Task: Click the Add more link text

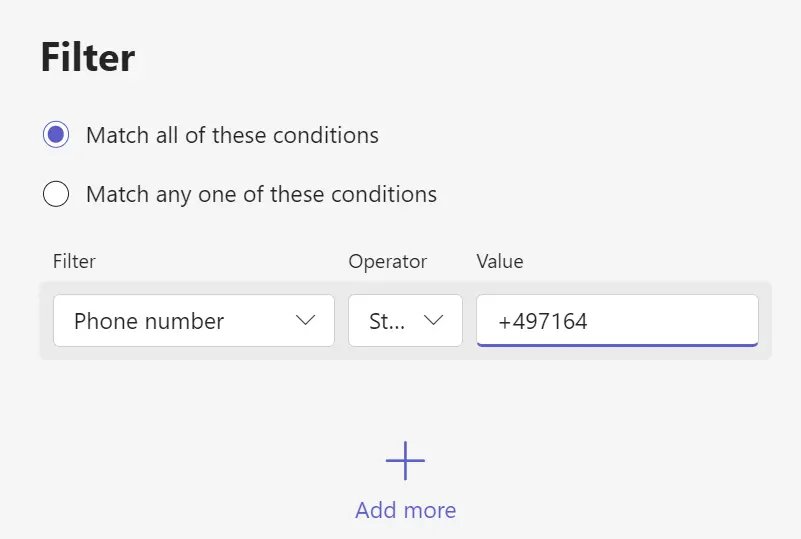Action: coord(406,510)
